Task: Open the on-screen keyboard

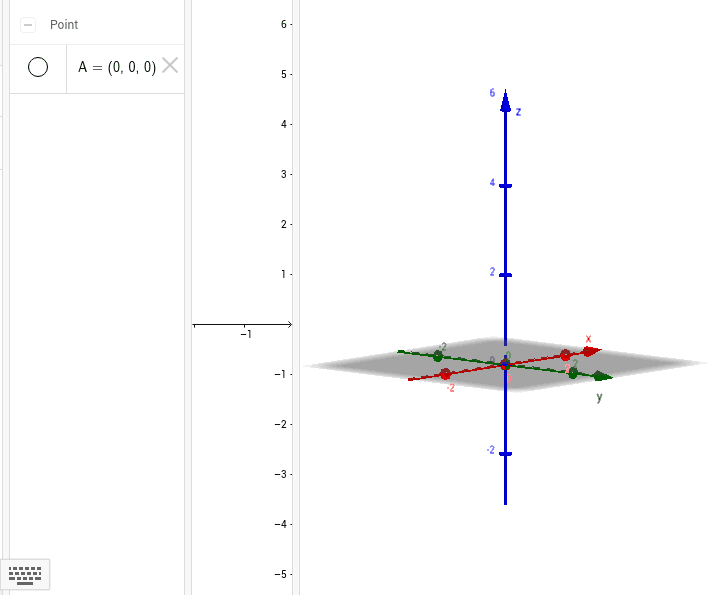Action: coord(25,575)
